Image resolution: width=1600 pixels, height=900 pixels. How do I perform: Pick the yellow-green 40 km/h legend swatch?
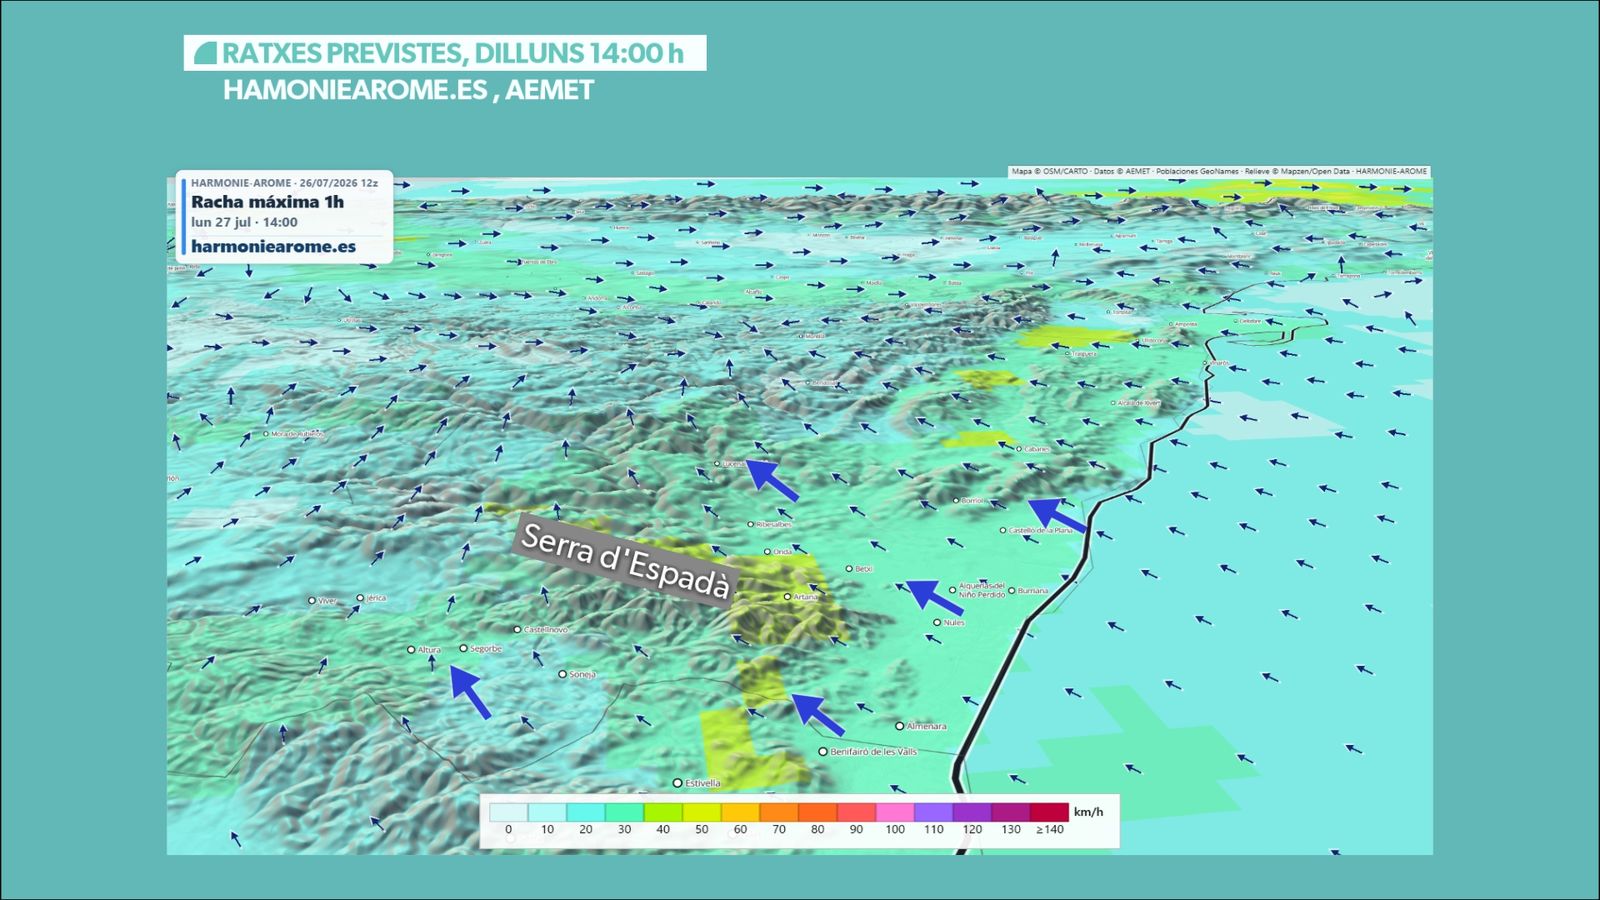point(663,812)
